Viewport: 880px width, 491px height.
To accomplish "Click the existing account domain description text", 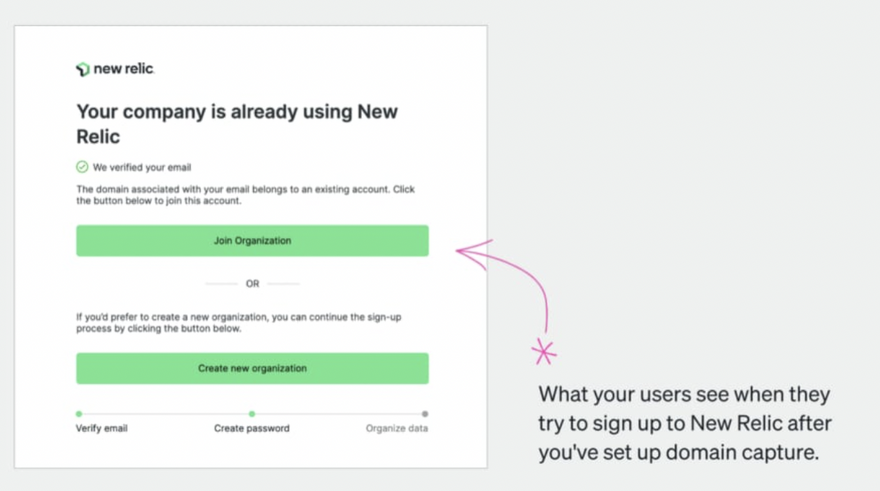I will pyautogui.click(x=245, y=195).
